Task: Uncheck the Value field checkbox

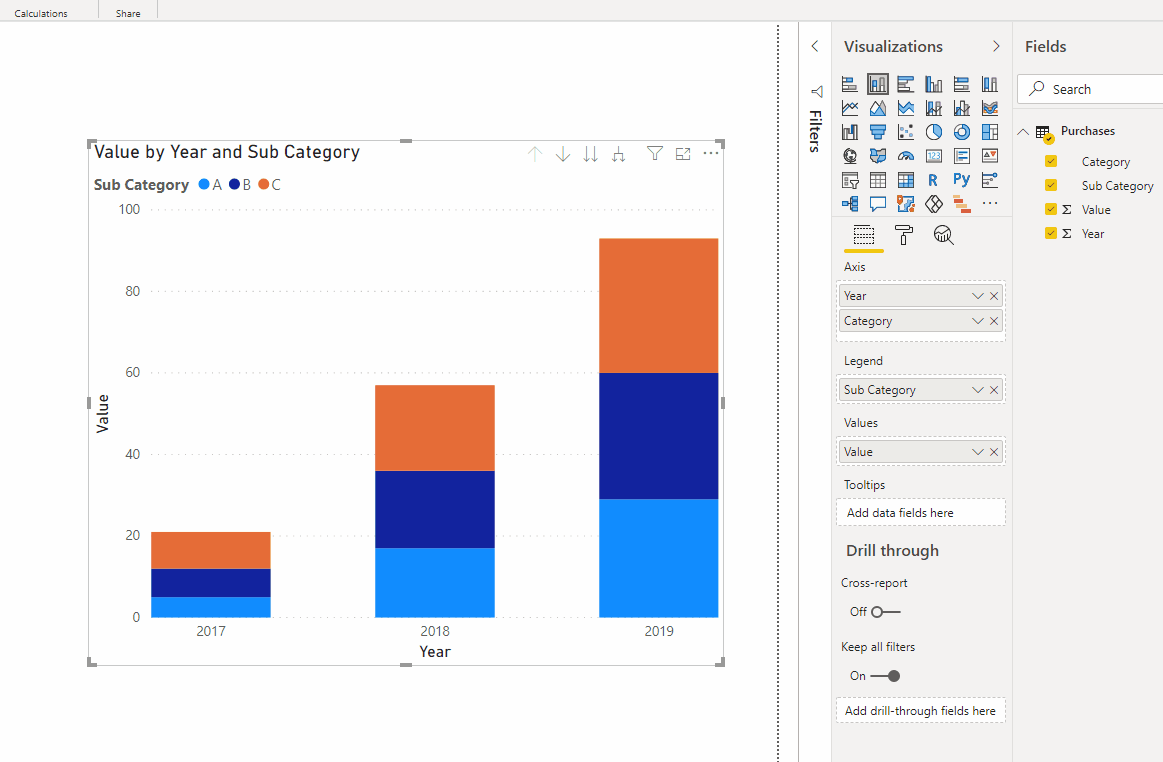Action: click(1051, 209)
